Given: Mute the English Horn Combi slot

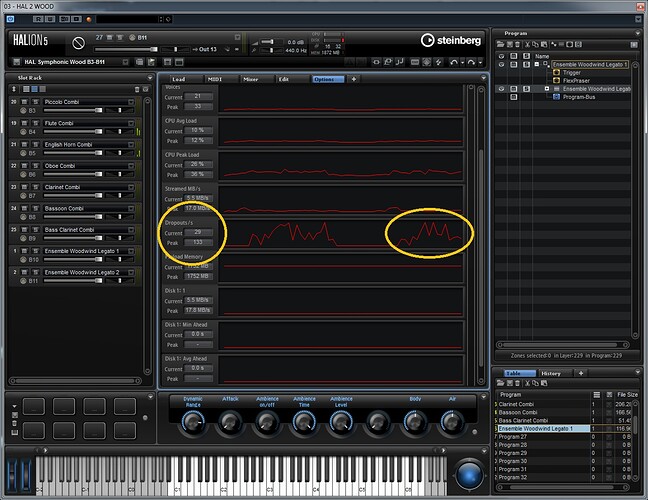Looking at the screenshot, I should (25, 145).
